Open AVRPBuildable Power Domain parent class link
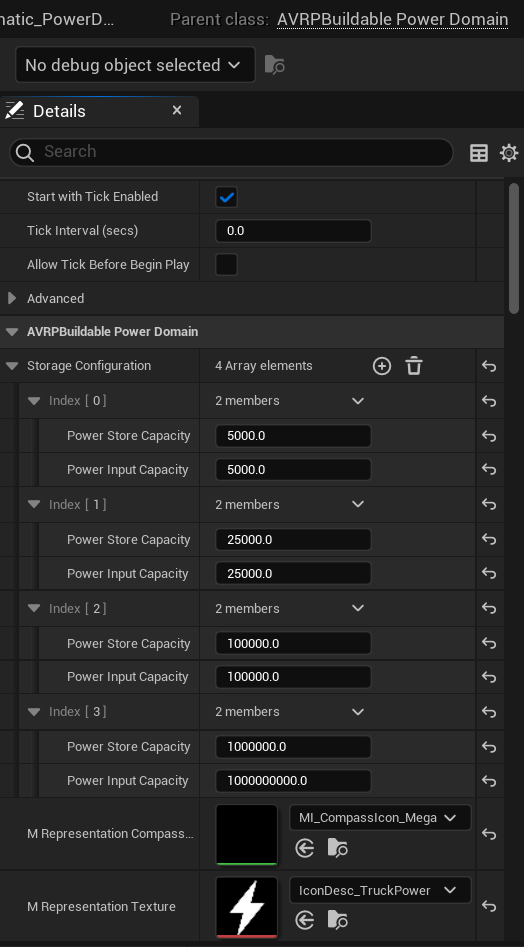The image size is (524, 947). pyautogui.click(x=392, y=20)
